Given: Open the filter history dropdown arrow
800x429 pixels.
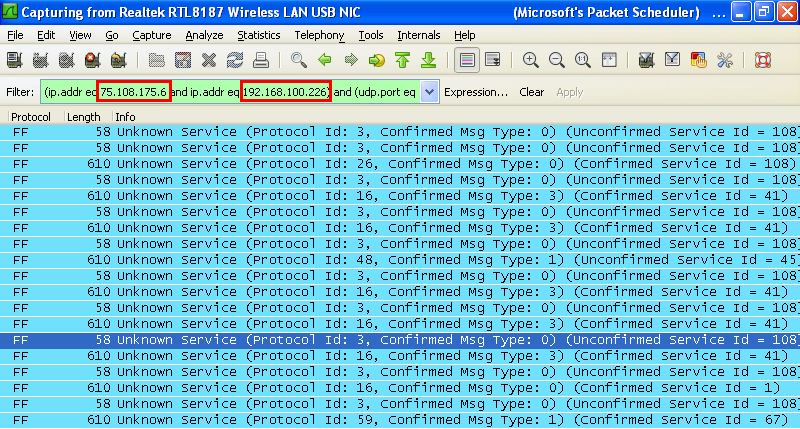Looking at the screenshot, I should [430, 92].
